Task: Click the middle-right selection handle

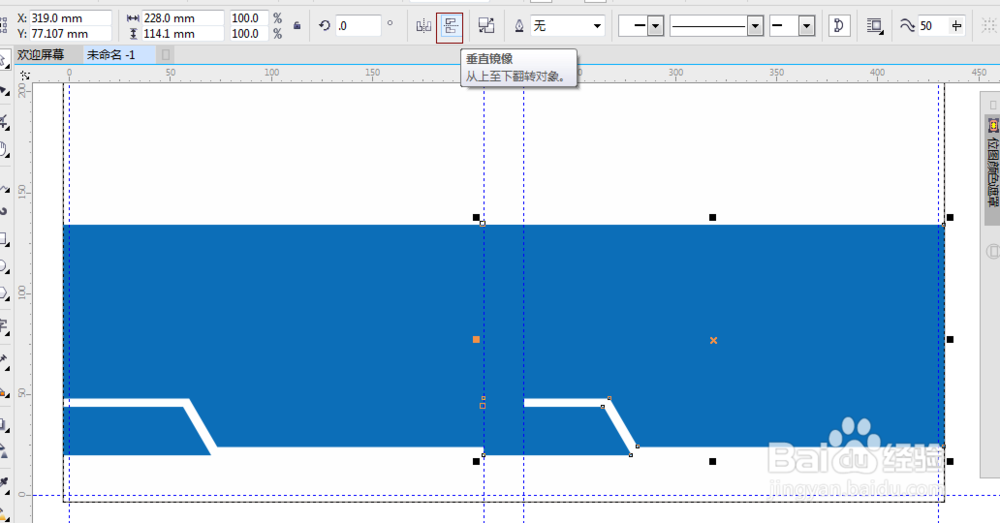Action: pos(950,339)
